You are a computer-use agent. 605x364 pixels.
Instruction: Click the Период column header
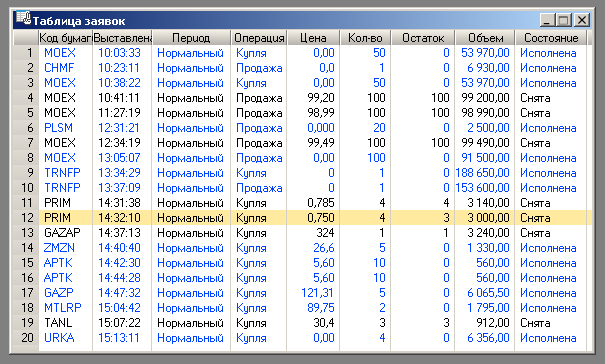pyautogui.click(x=191, y=38)
